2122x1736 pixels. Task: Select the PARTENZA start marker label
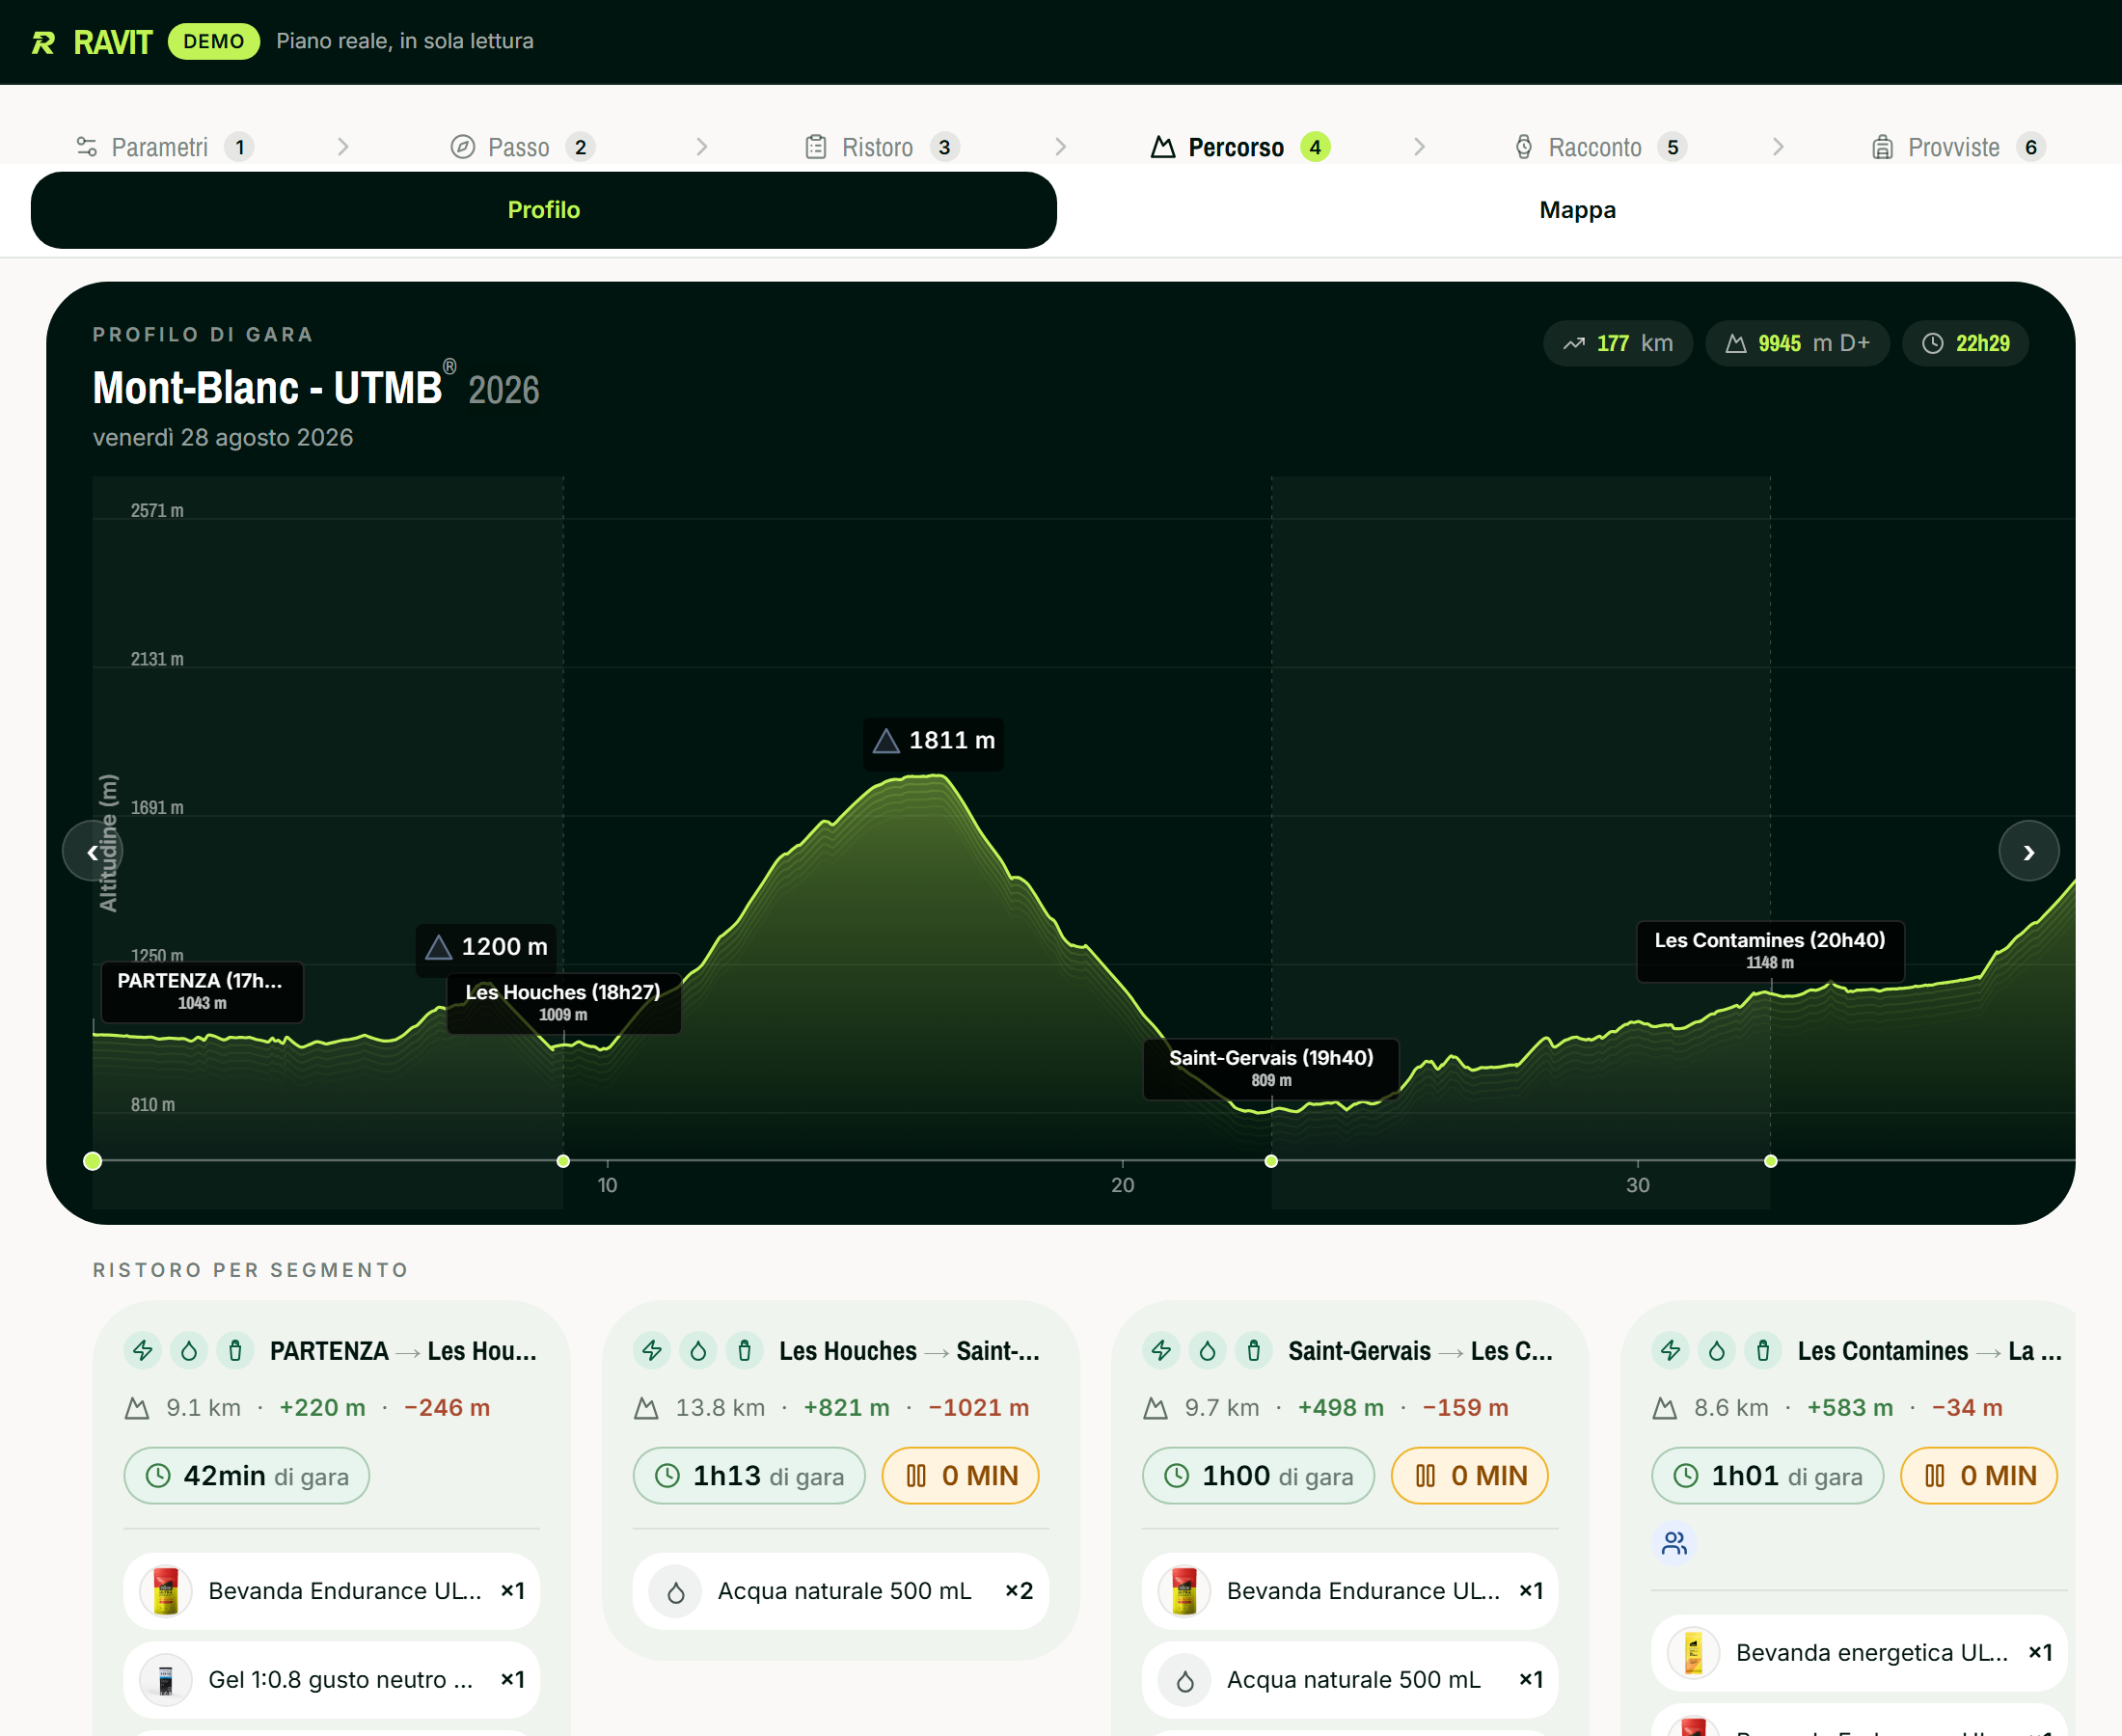202,991
